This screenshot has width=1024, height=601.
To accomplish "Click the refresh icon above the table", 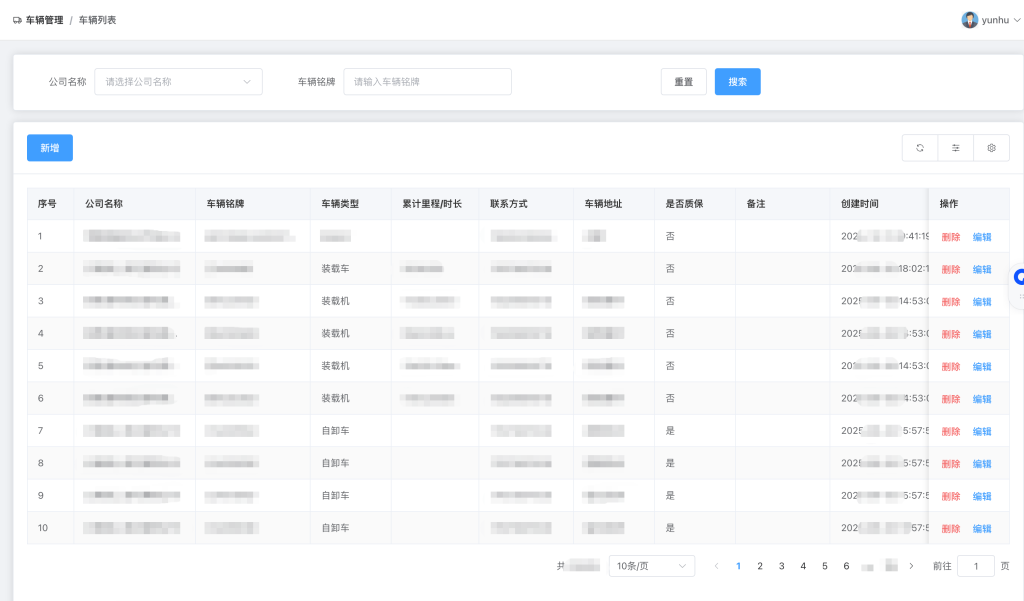I will point(919,148).
